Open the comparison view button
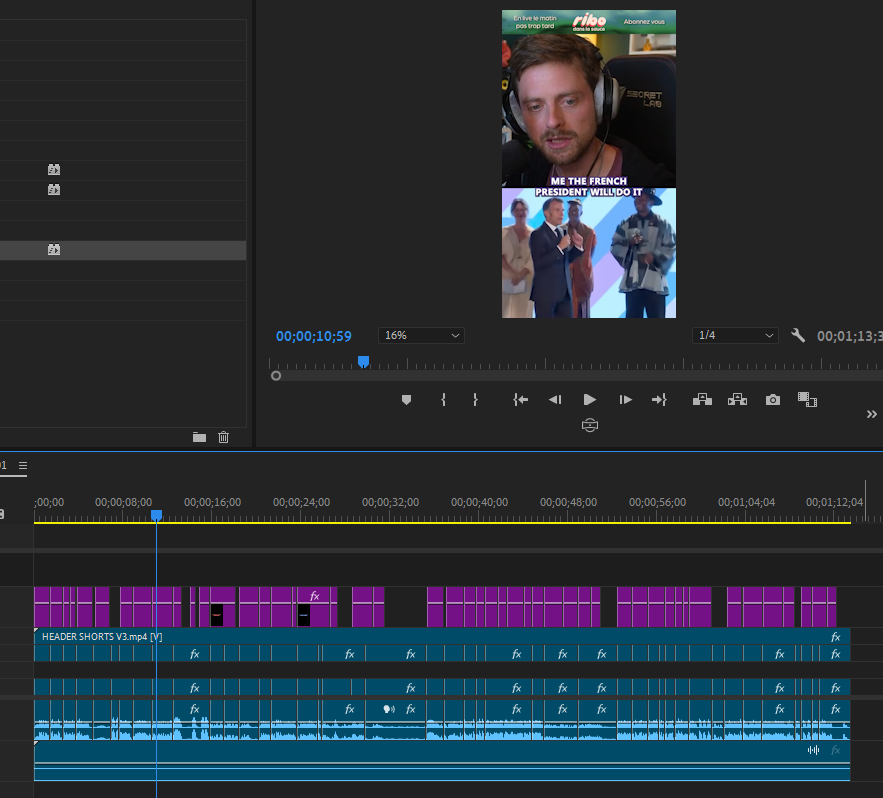883x798 pixels. point(807,400)
